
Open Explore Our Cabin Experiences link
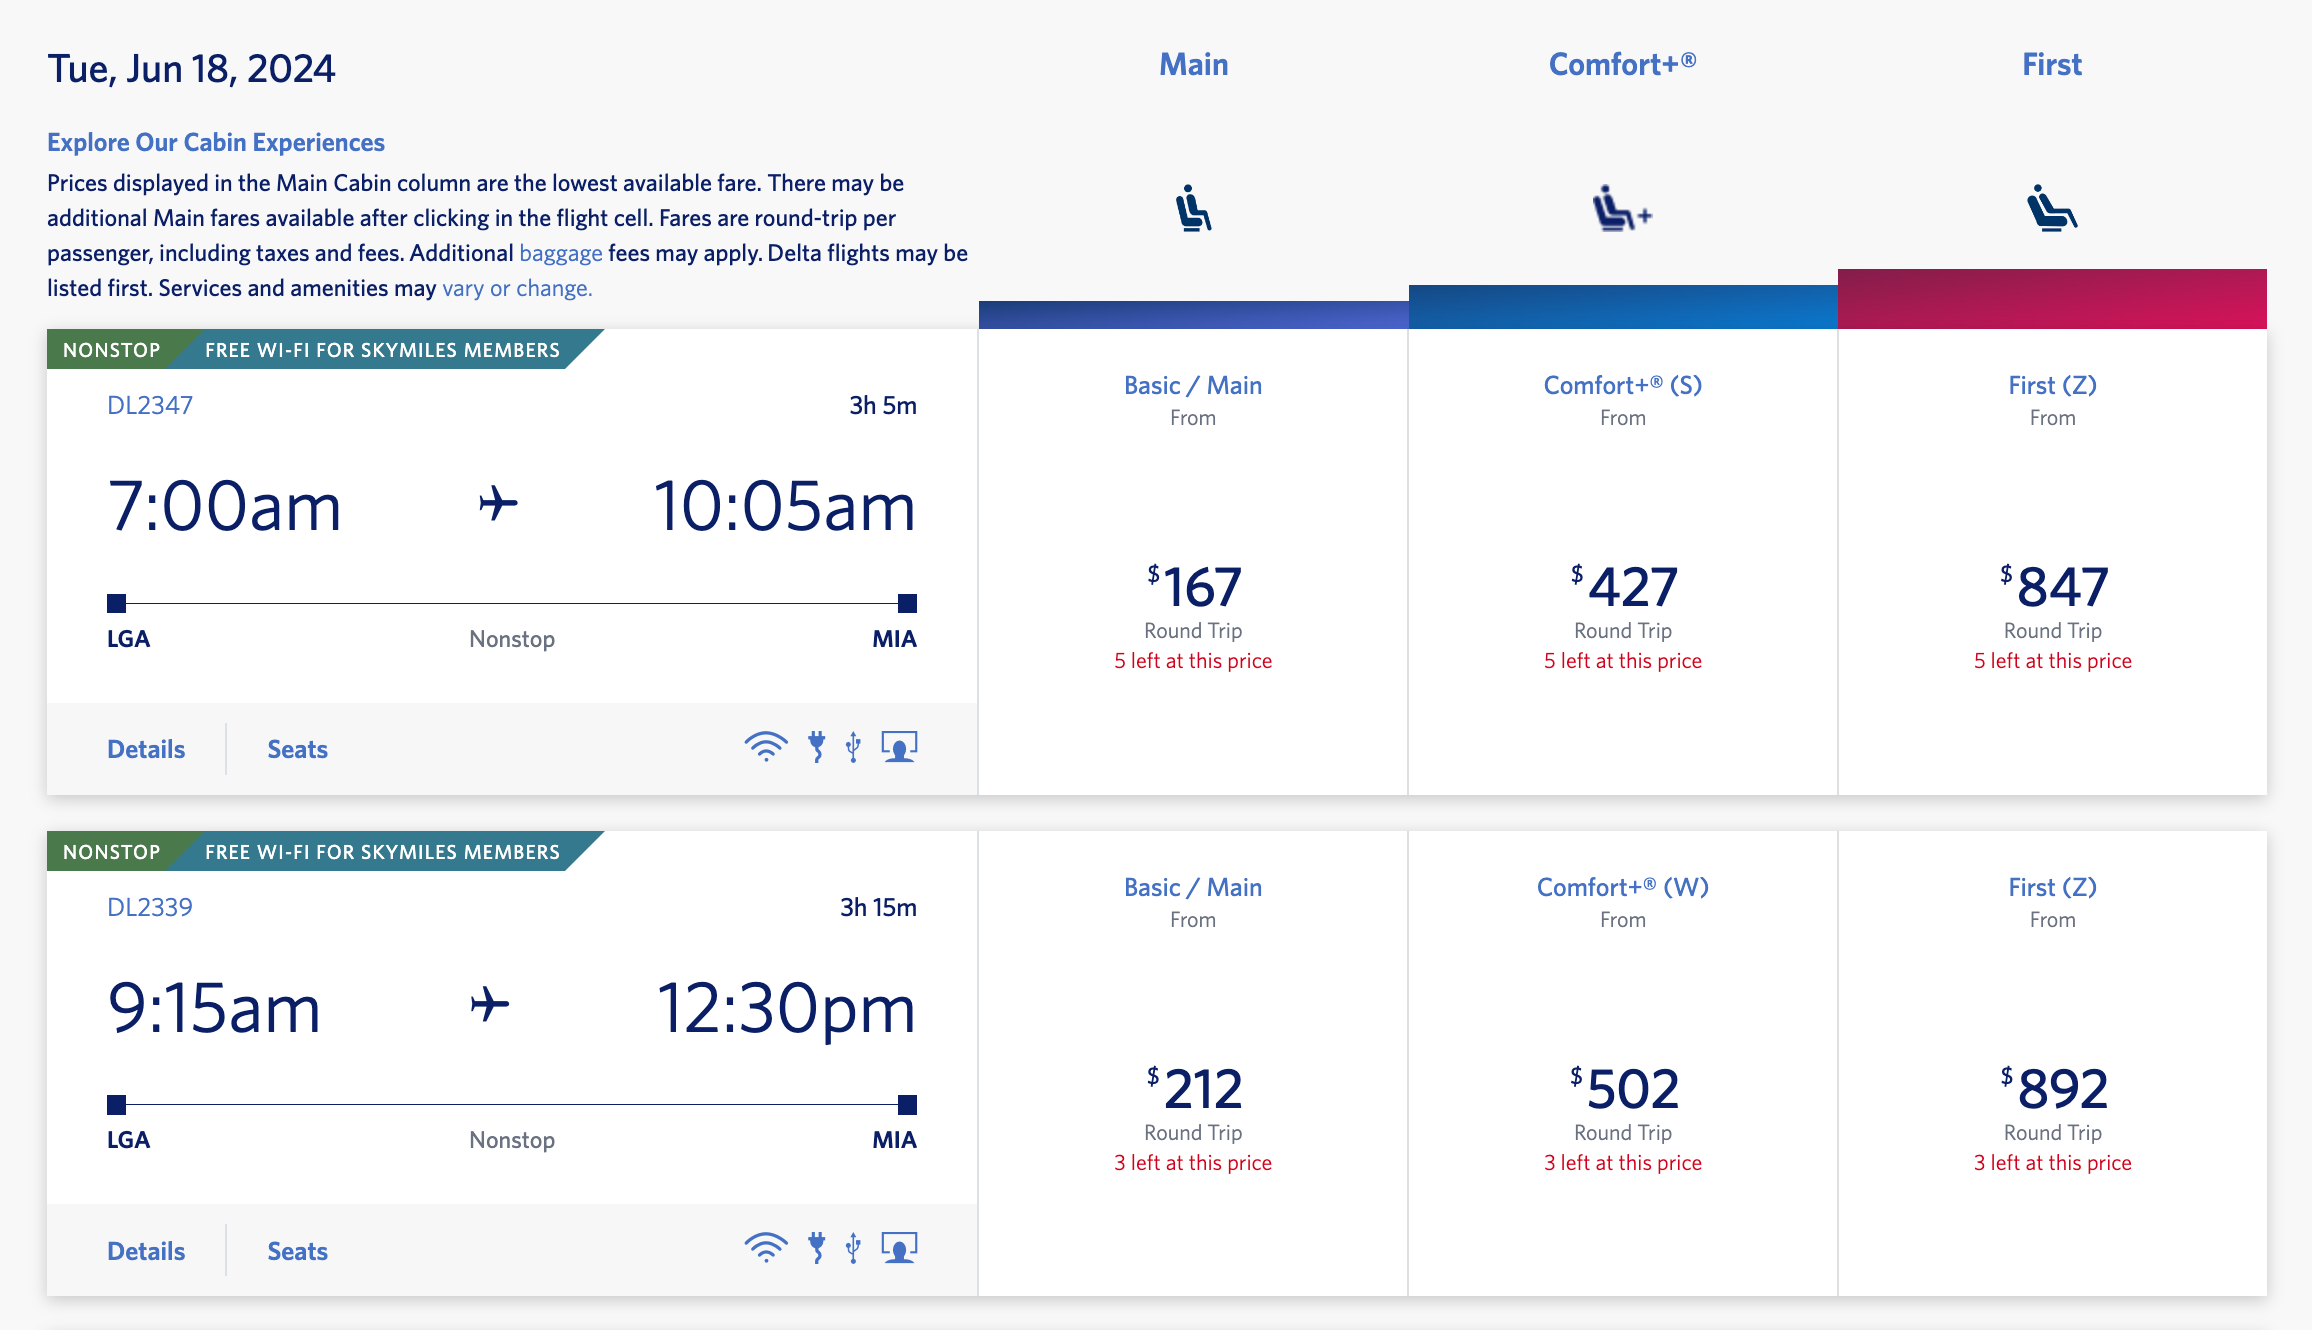pos(216,142)
